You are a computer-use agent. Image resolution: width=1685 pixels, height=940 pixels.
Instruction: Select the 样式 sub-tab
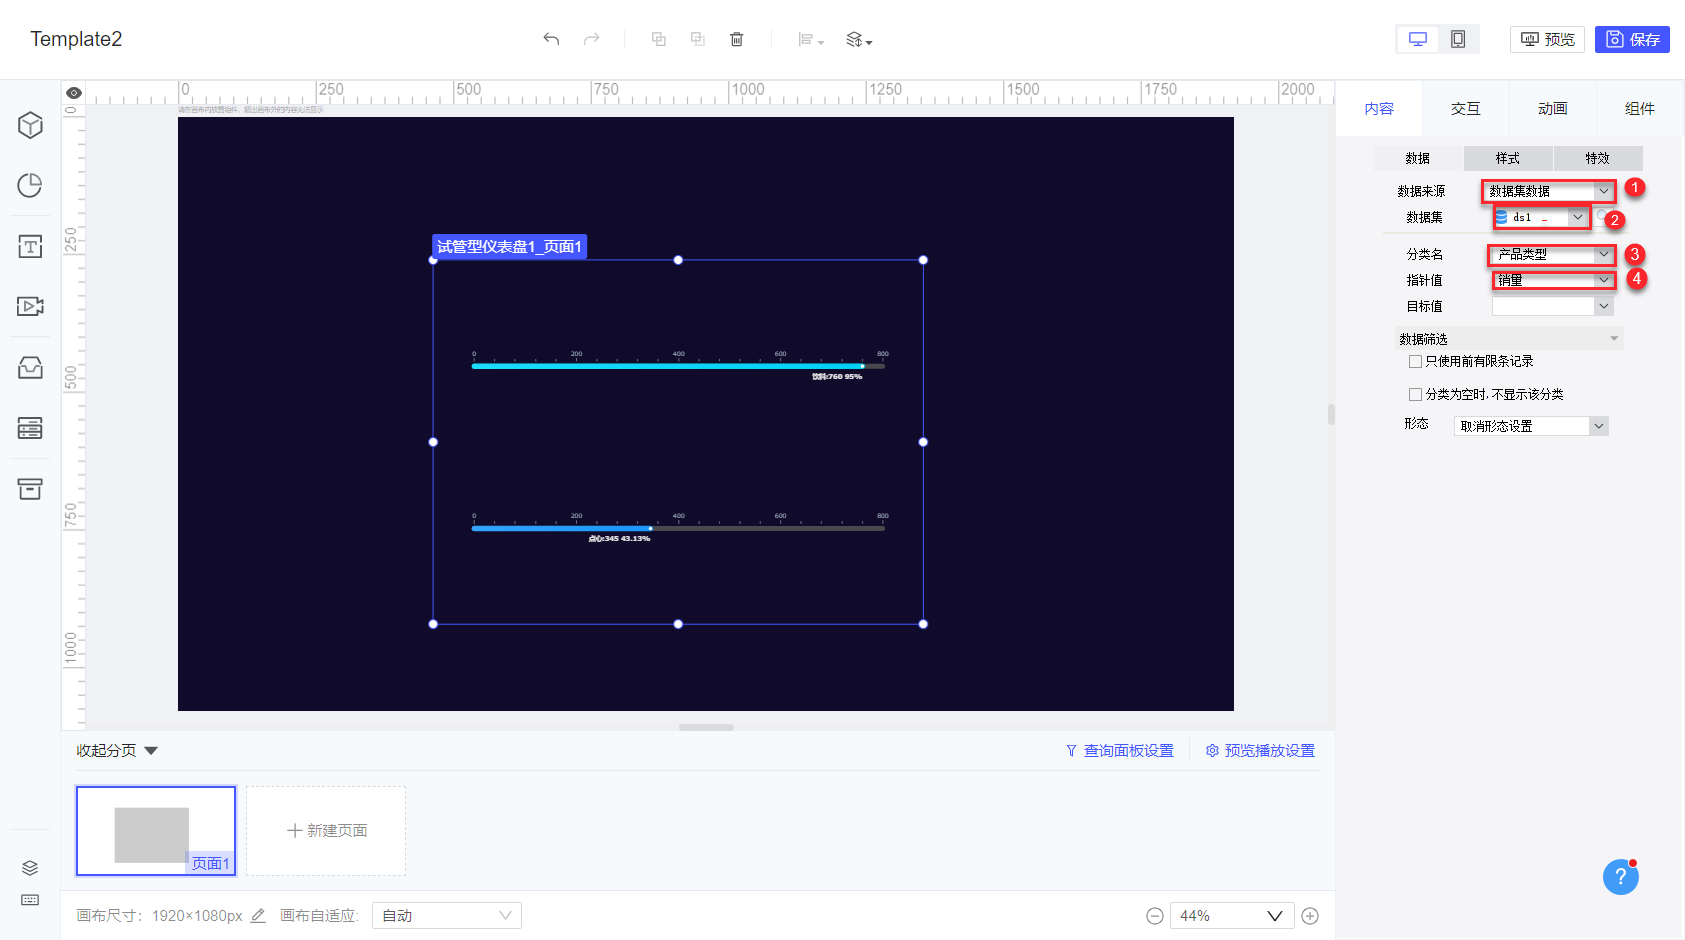tap(1508, 158)
